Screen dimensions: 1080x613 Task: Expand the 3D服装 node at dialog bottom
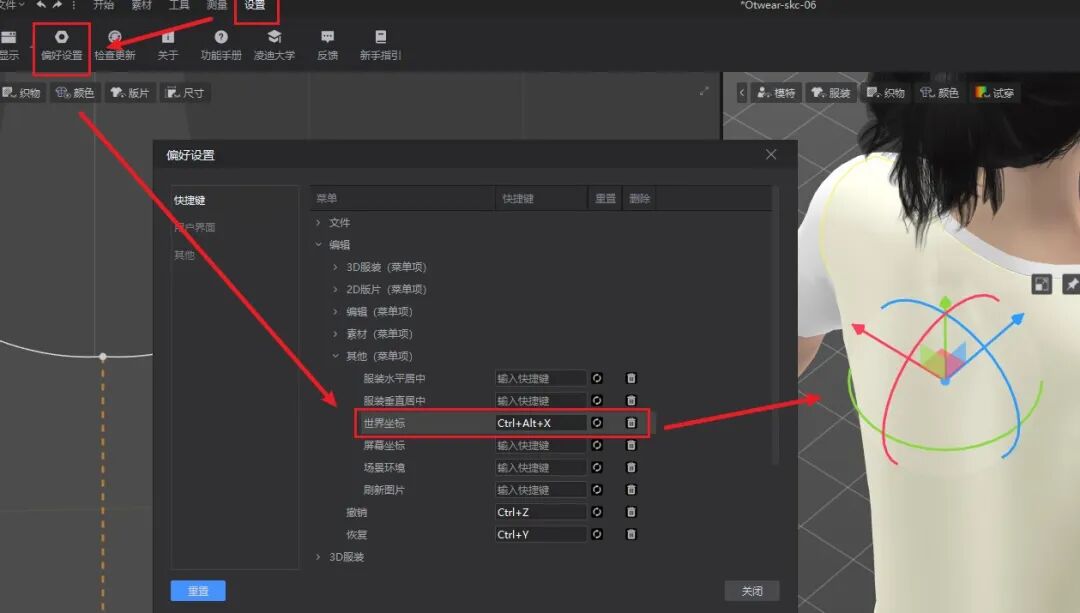(x=320, y=556)
